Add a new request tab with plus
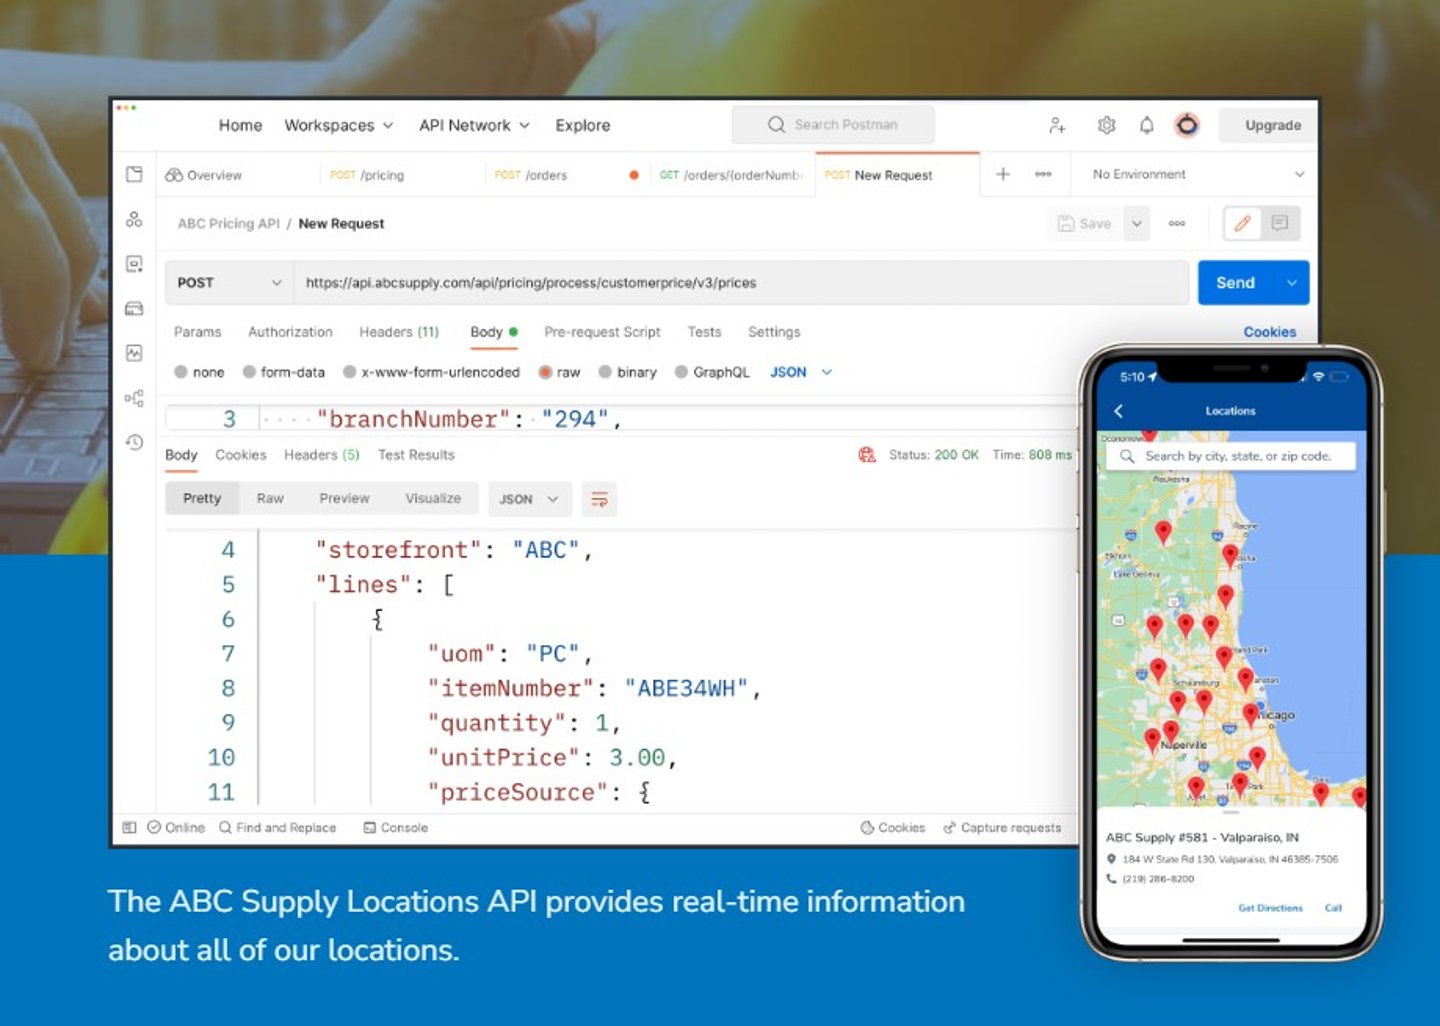Image resolution: width=1440 pixels, height=1026 pixels. (x=1002, y=174)
